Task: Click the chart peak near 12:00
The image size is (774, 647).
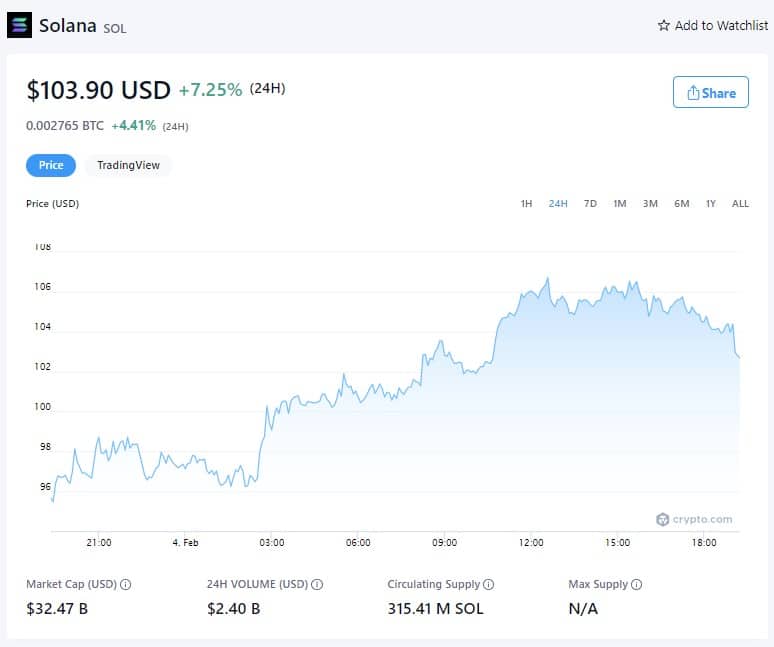Action: (x=547, y=279)
